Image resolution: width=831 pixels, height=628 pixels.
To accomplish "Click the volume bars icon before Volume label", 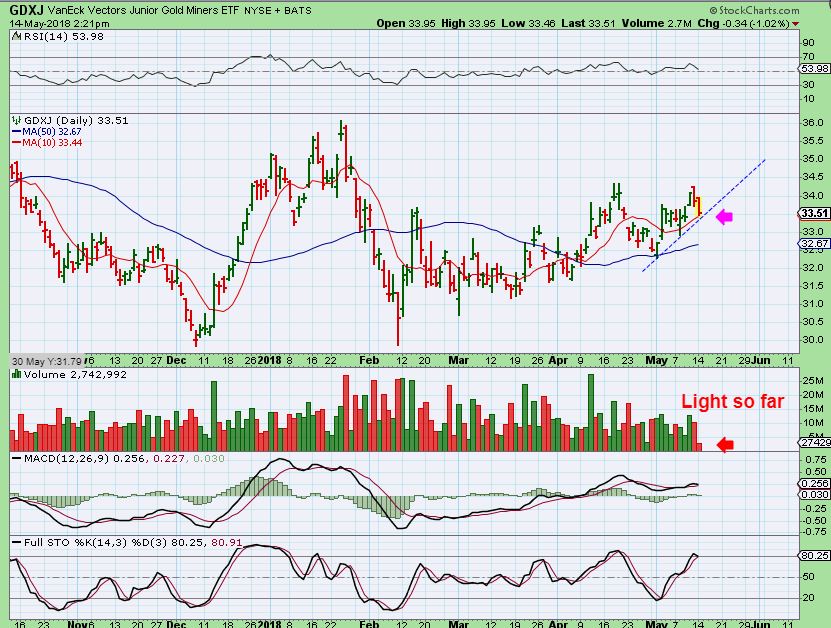I will coord(16,375).
